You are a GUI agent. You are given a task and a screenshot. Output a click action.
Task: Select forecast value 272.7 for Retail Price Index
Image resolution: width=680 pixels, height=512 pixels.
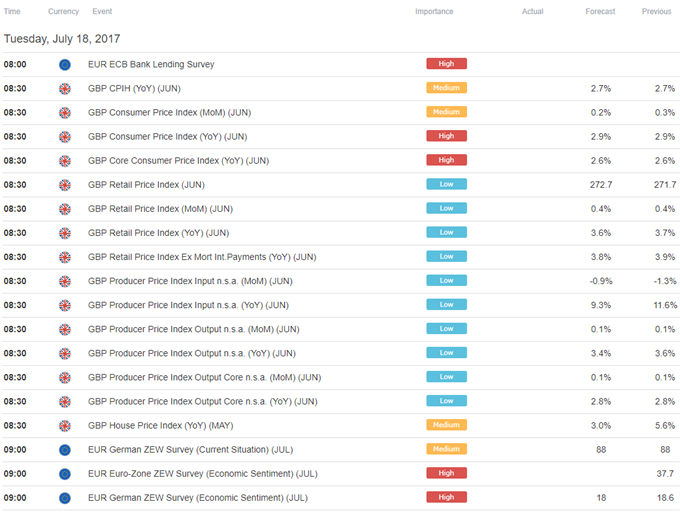coord(601,185)
